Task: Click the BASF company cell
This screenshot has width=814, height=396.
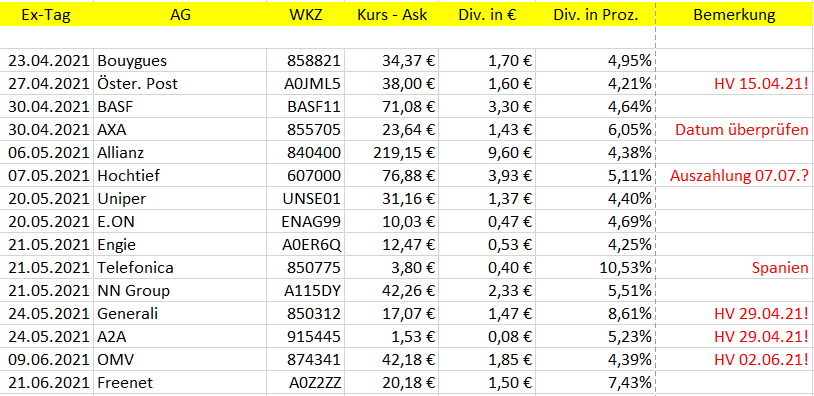Action: (180, 106)
